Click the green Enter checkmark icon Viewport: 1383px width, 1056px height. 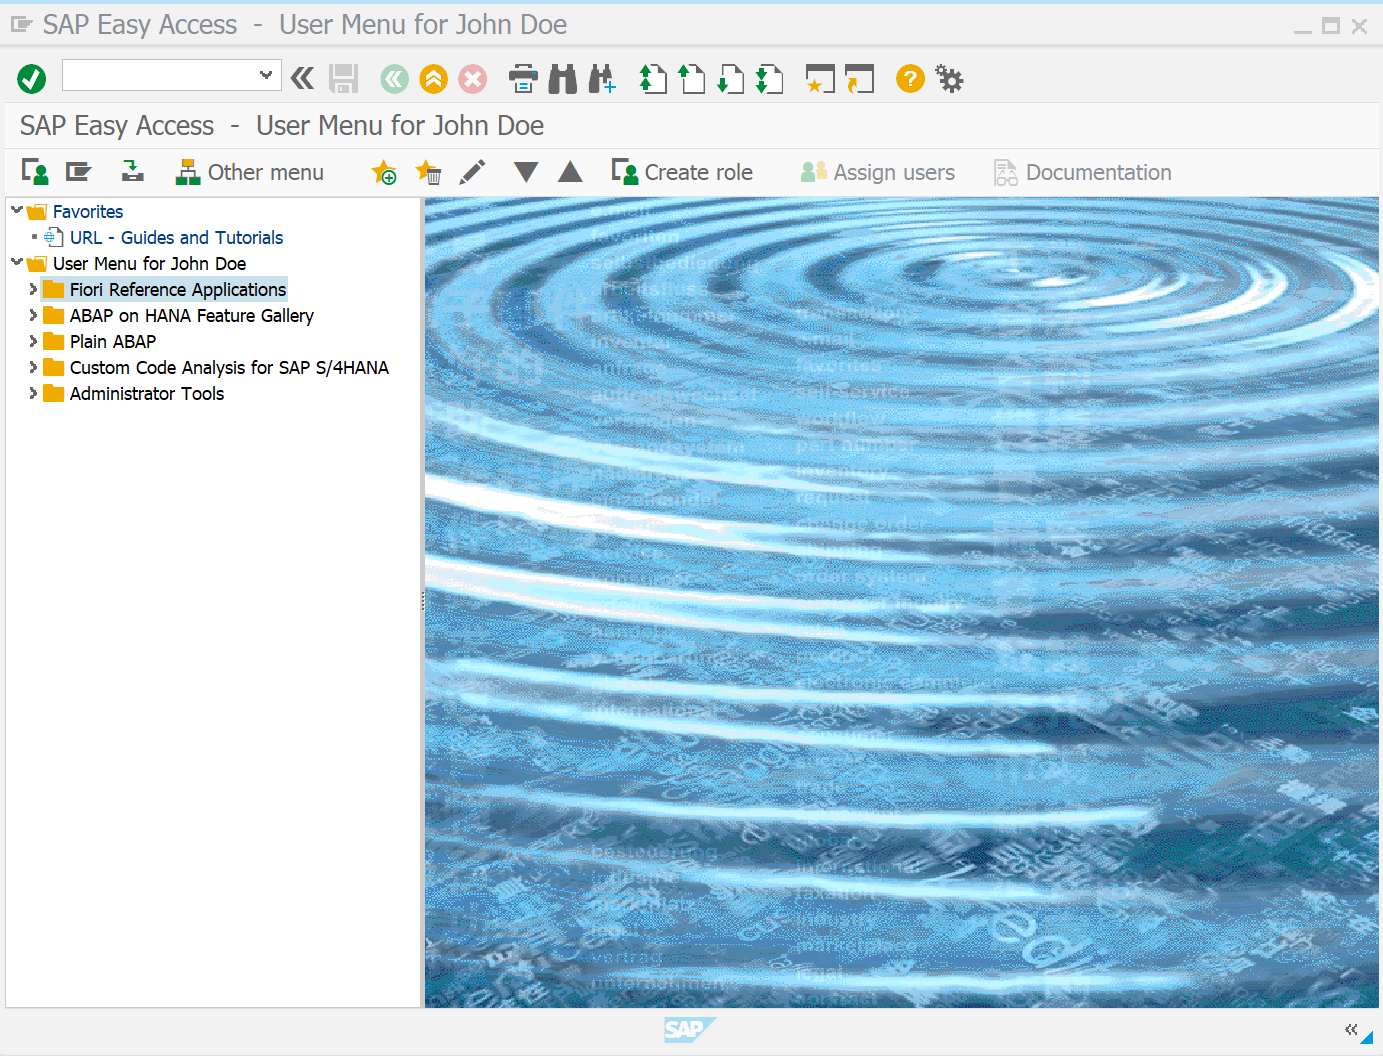[x=32, y=79]
